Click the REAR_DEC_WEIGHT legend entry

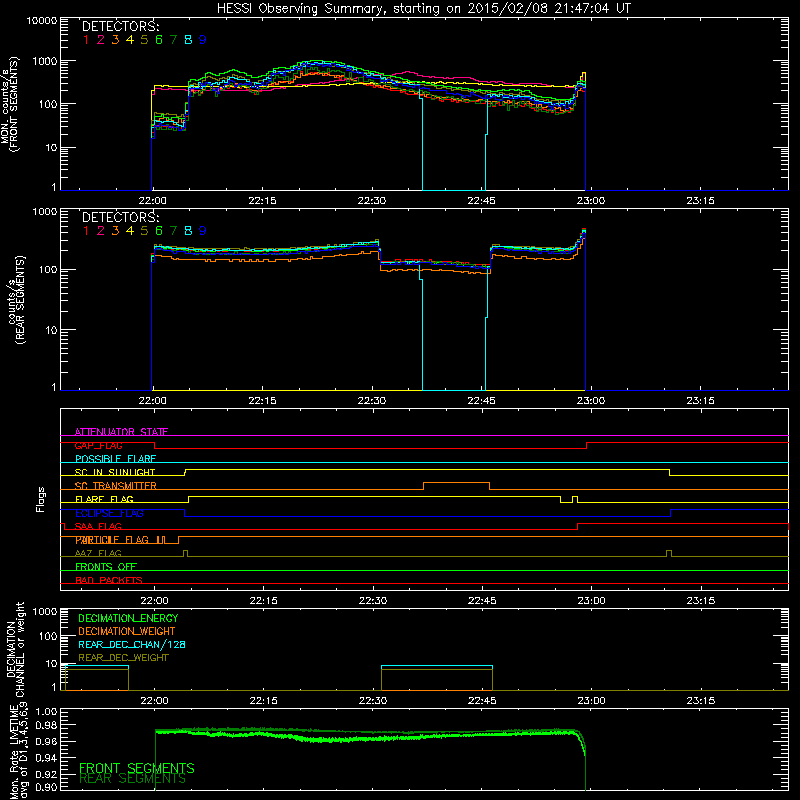(x=123, y=658)
